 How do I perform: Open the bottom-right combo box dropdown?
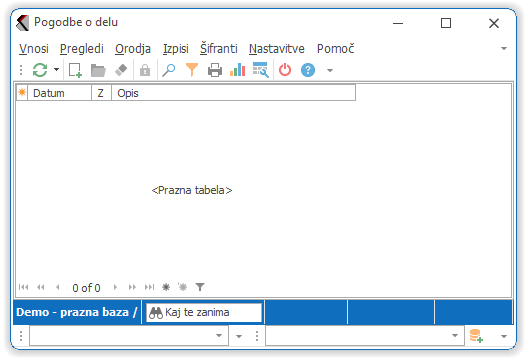pos(455,336)
